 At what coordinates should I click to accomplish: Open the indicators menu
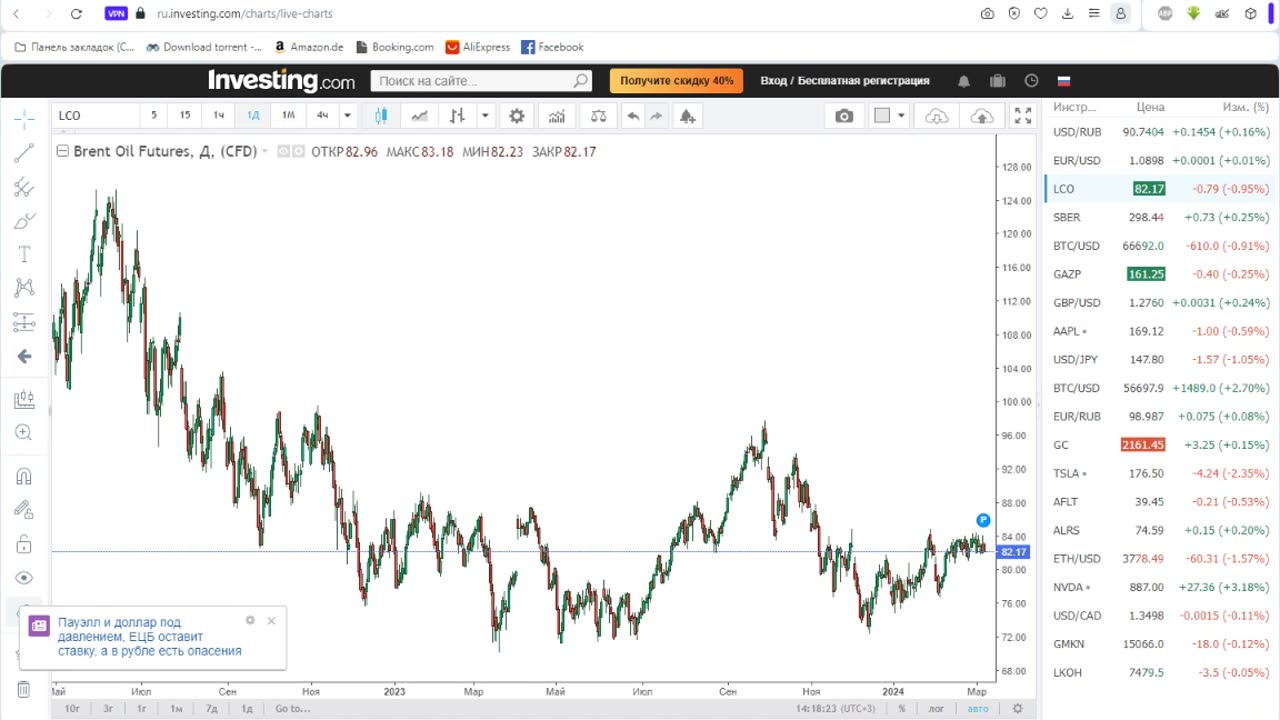pos(557,116)
